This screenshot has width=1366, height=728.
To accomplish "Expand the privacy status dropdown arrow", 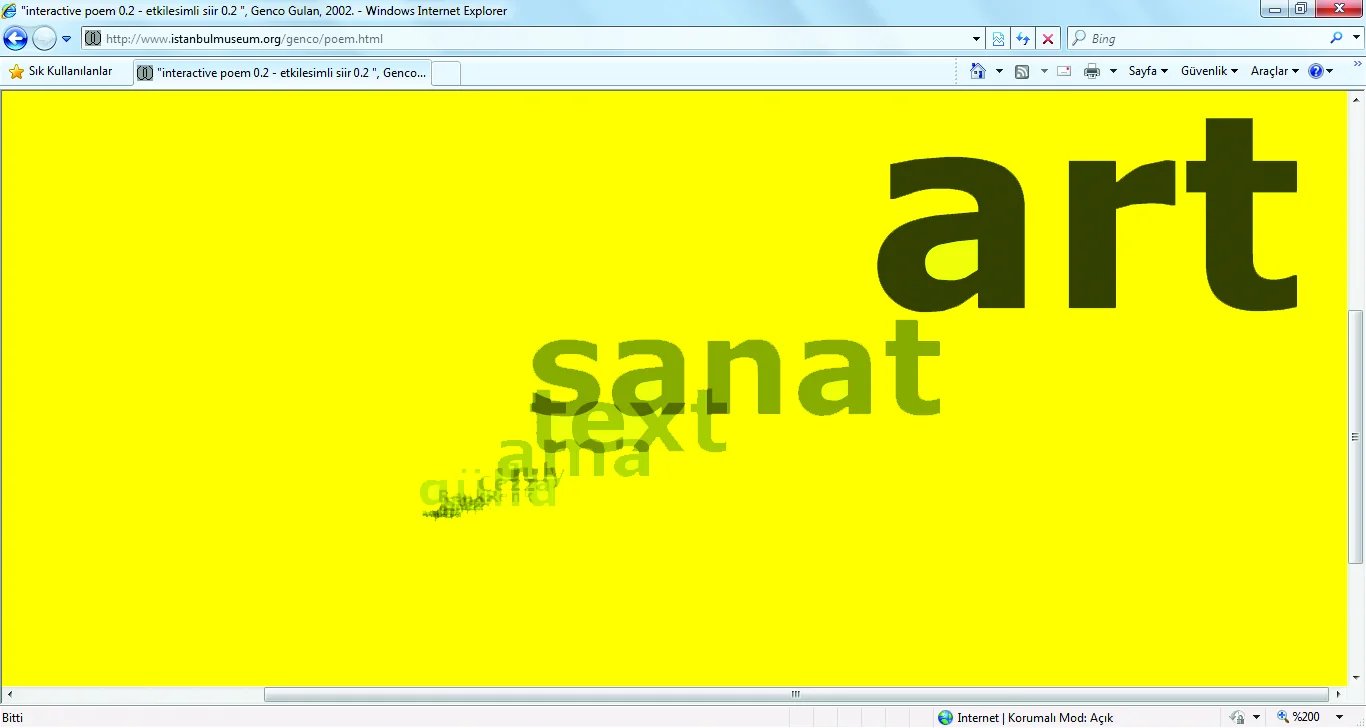I will [x=1256, y=717].
